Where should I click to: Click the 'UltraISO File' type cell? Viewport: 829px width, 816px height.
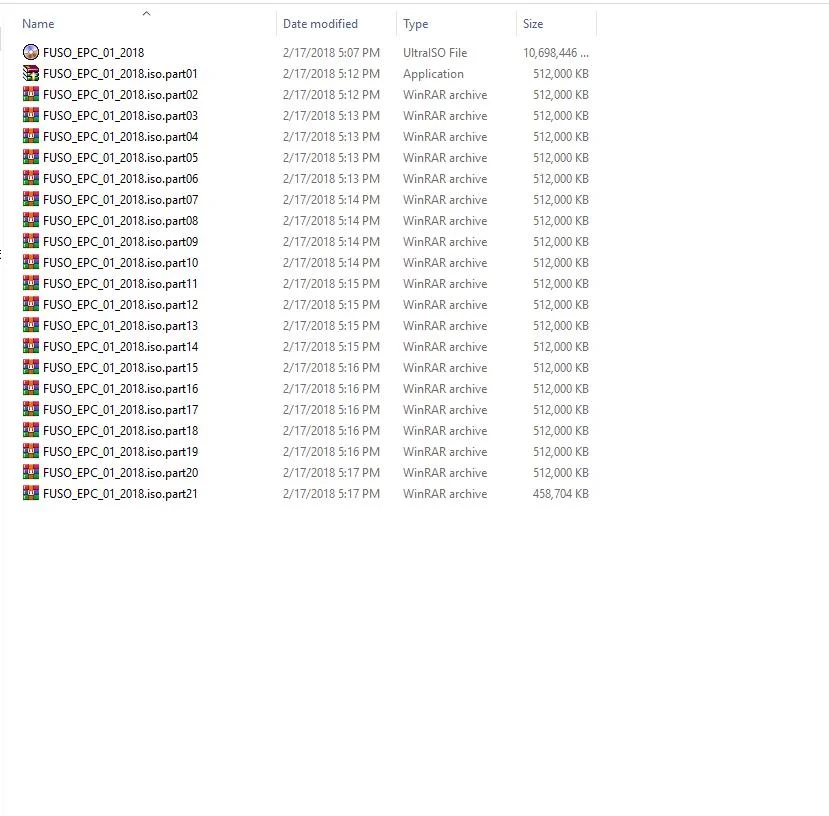click(435, 53)
